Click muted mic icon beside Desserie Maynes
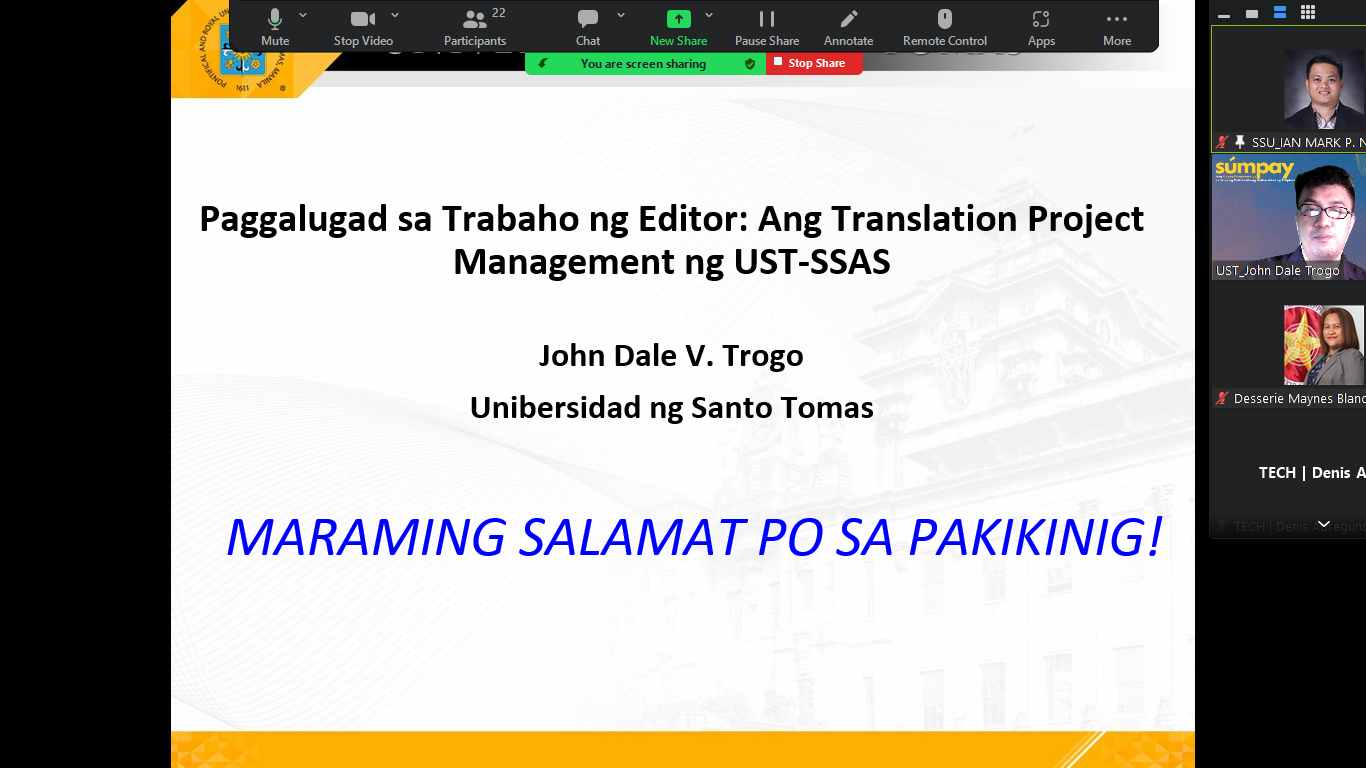 click(x=1222, y=398)
